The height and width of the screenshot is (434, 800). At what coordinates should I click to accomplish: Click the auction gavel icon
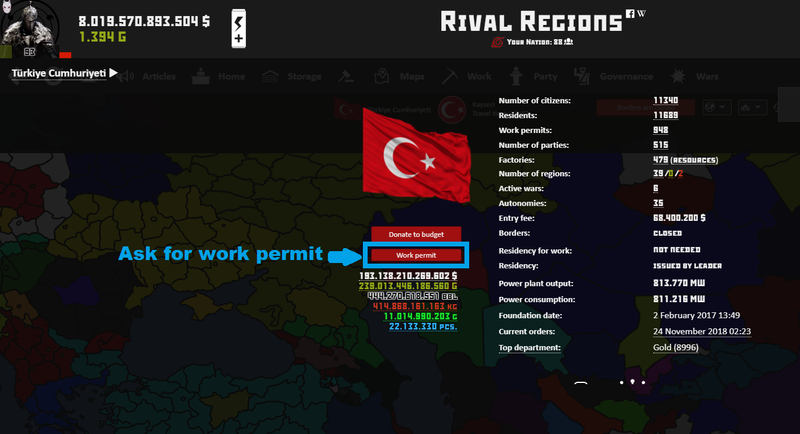coord(346,76)
